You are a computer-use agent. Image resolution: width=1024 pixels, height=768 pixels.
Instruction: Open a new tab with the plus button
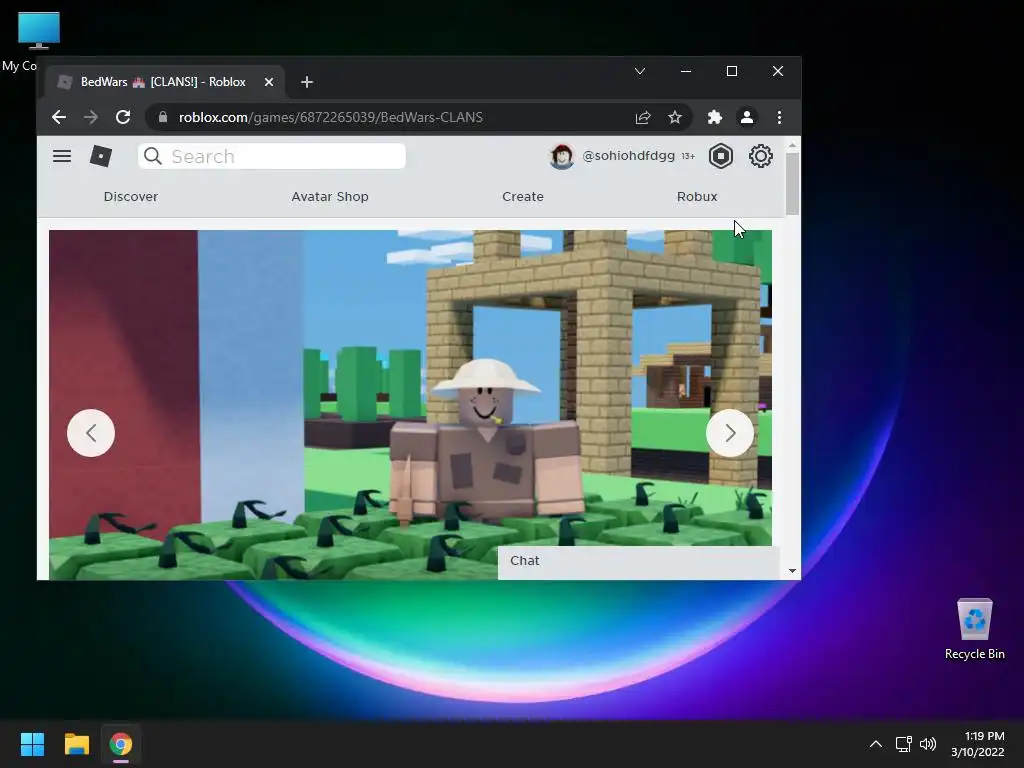point(307,82)
